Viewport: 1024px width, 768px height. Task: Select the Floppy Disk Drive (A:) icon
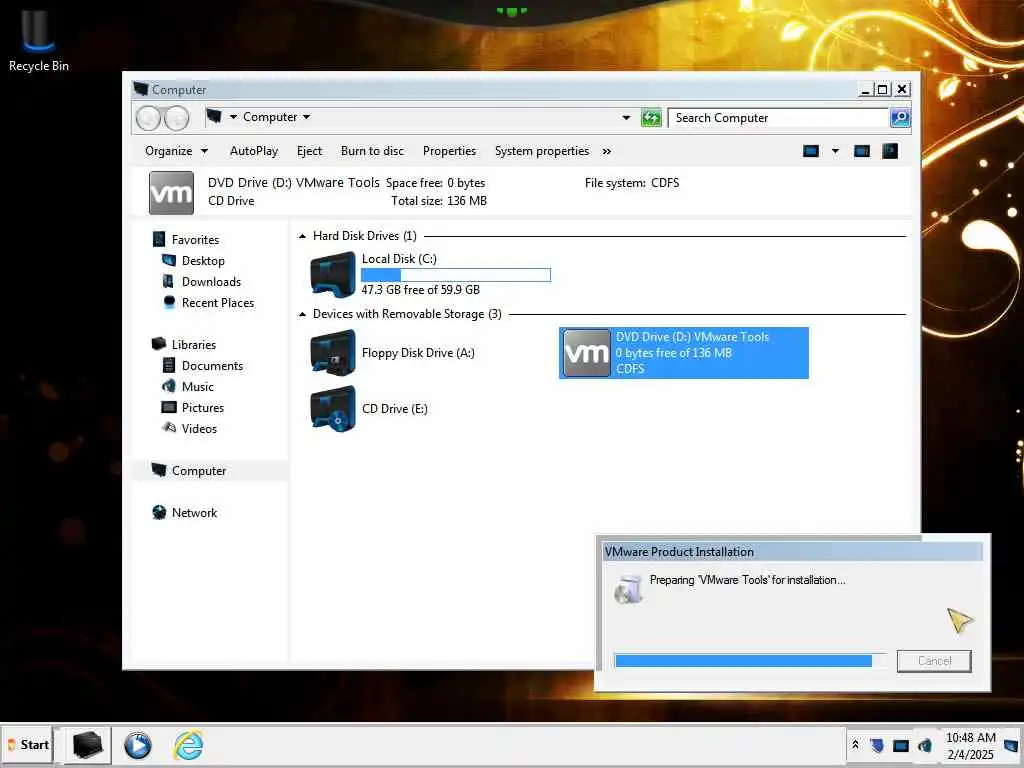[x=333, y=353]
